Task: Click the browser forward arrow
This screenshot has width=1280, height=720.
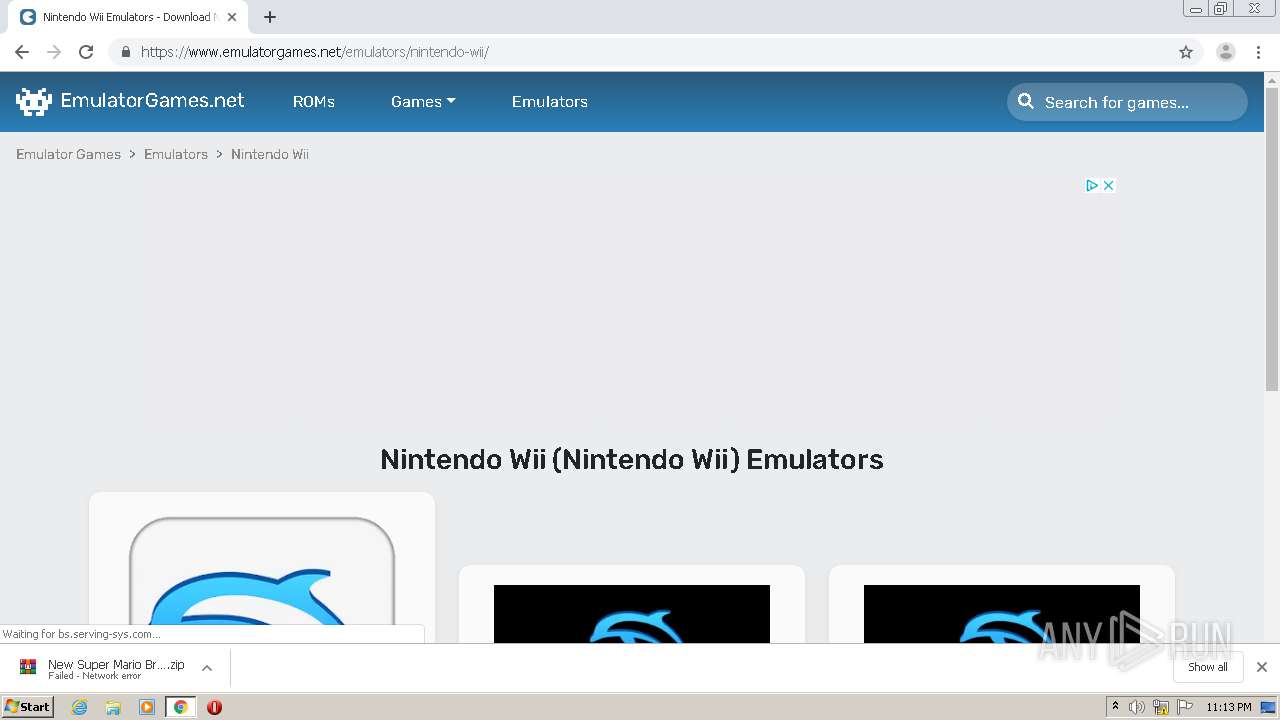Action: [x=54, y=52]
